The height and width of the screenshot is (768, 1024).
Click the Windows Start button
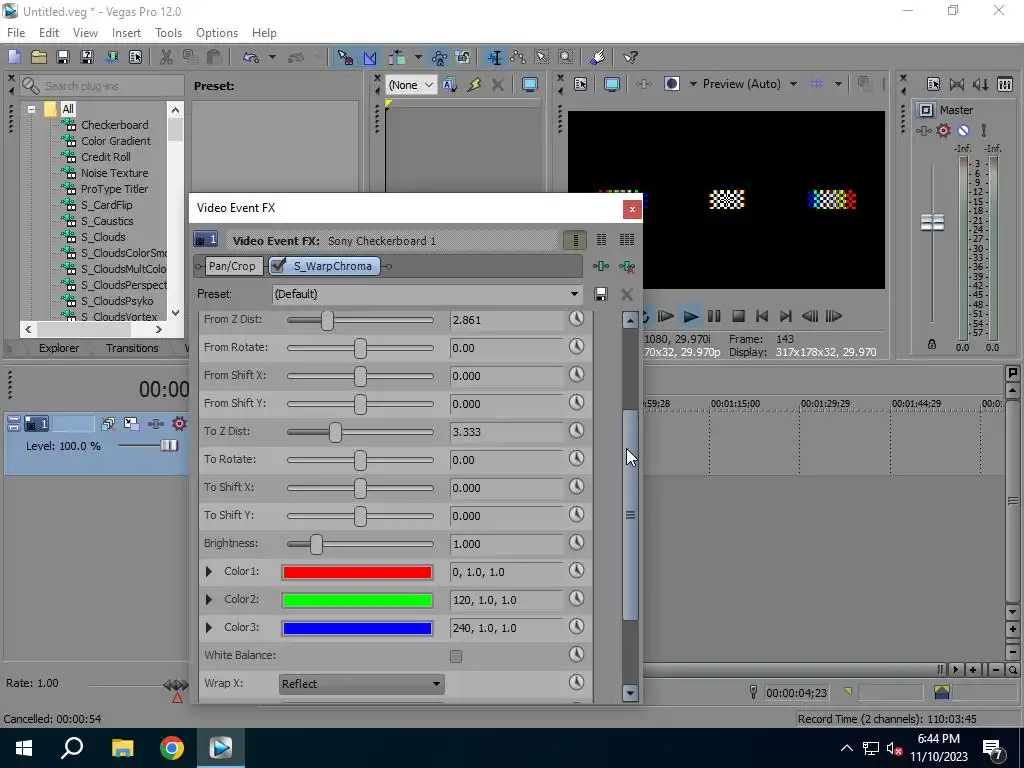[24, 748]
